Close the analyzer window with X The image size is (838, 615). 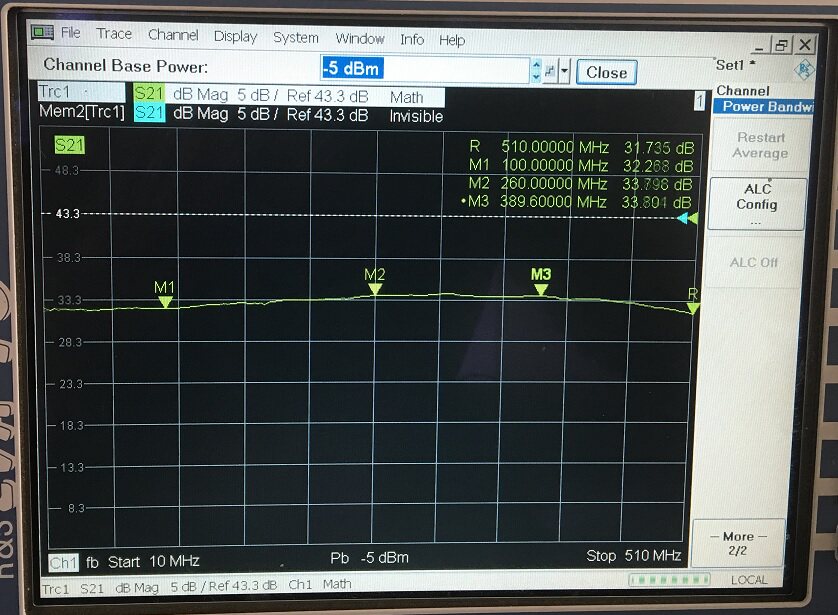tap(805, 44)
